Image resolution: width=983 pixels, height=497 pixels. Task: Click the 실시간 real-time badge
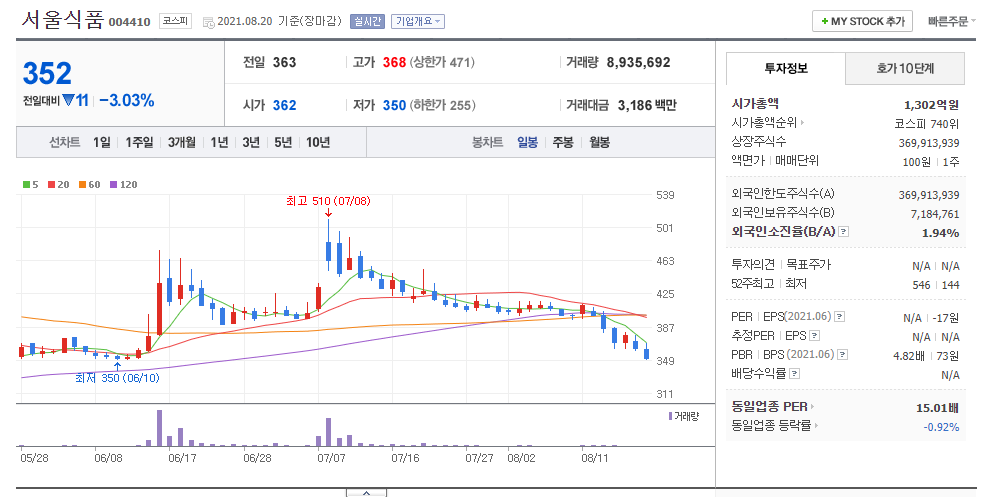coord(367,21)
